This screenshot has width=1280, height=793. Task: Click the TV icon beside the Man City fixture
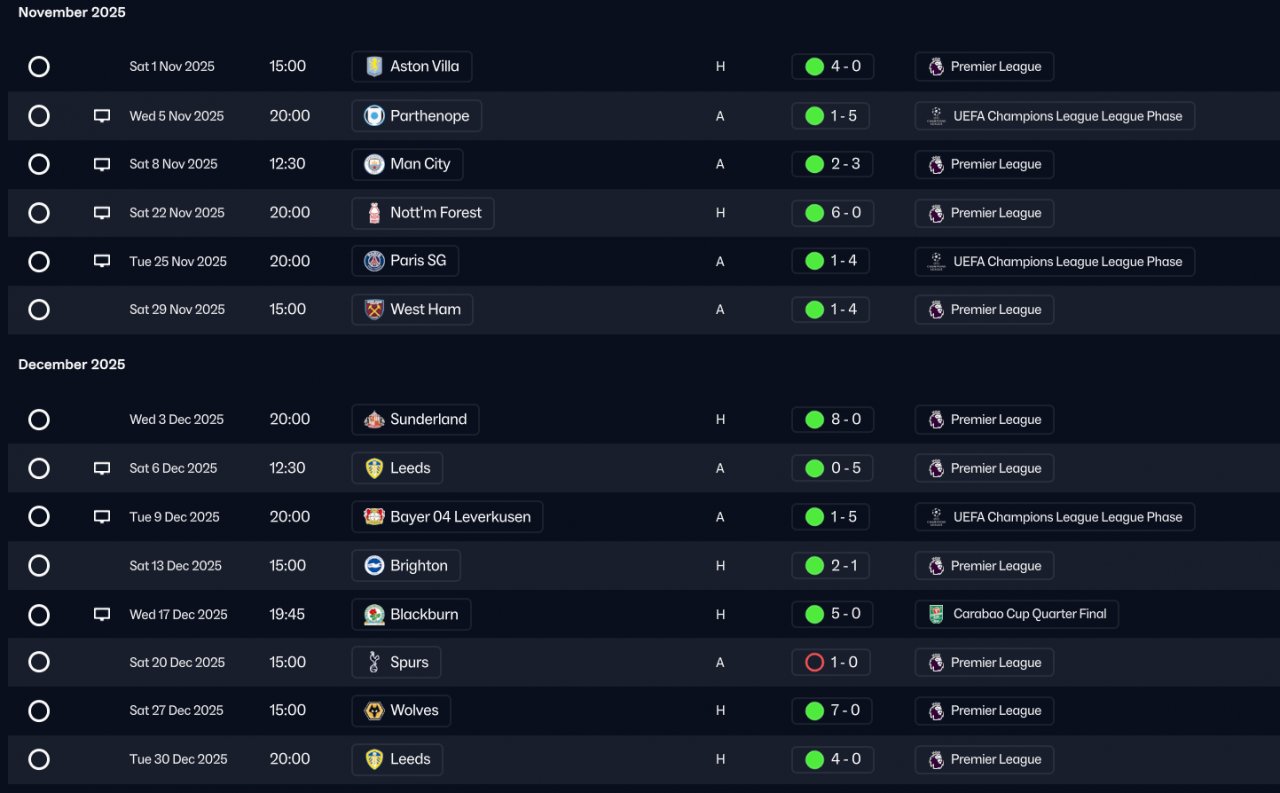pyautogui.click(x=102, y=164)
